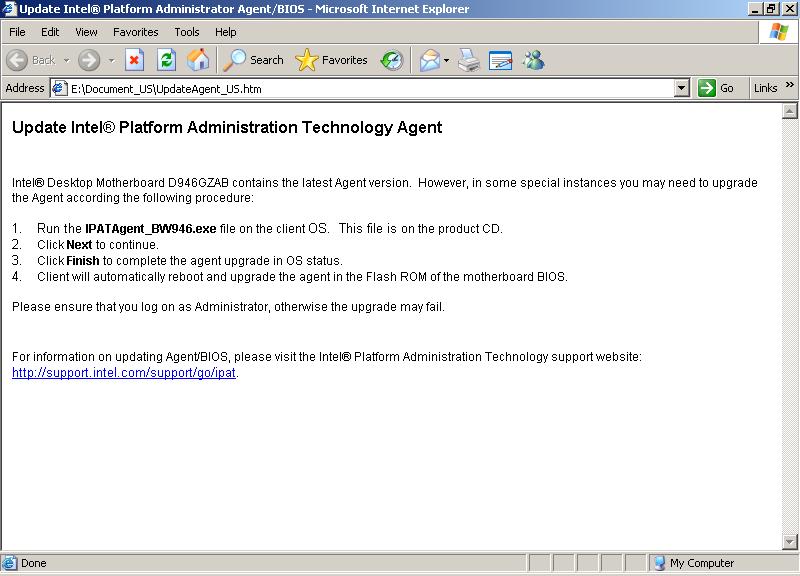Viewport: 800px width, 576px height.
Task: Open the support.intel.com ipat link
Action: coord(124,373)
